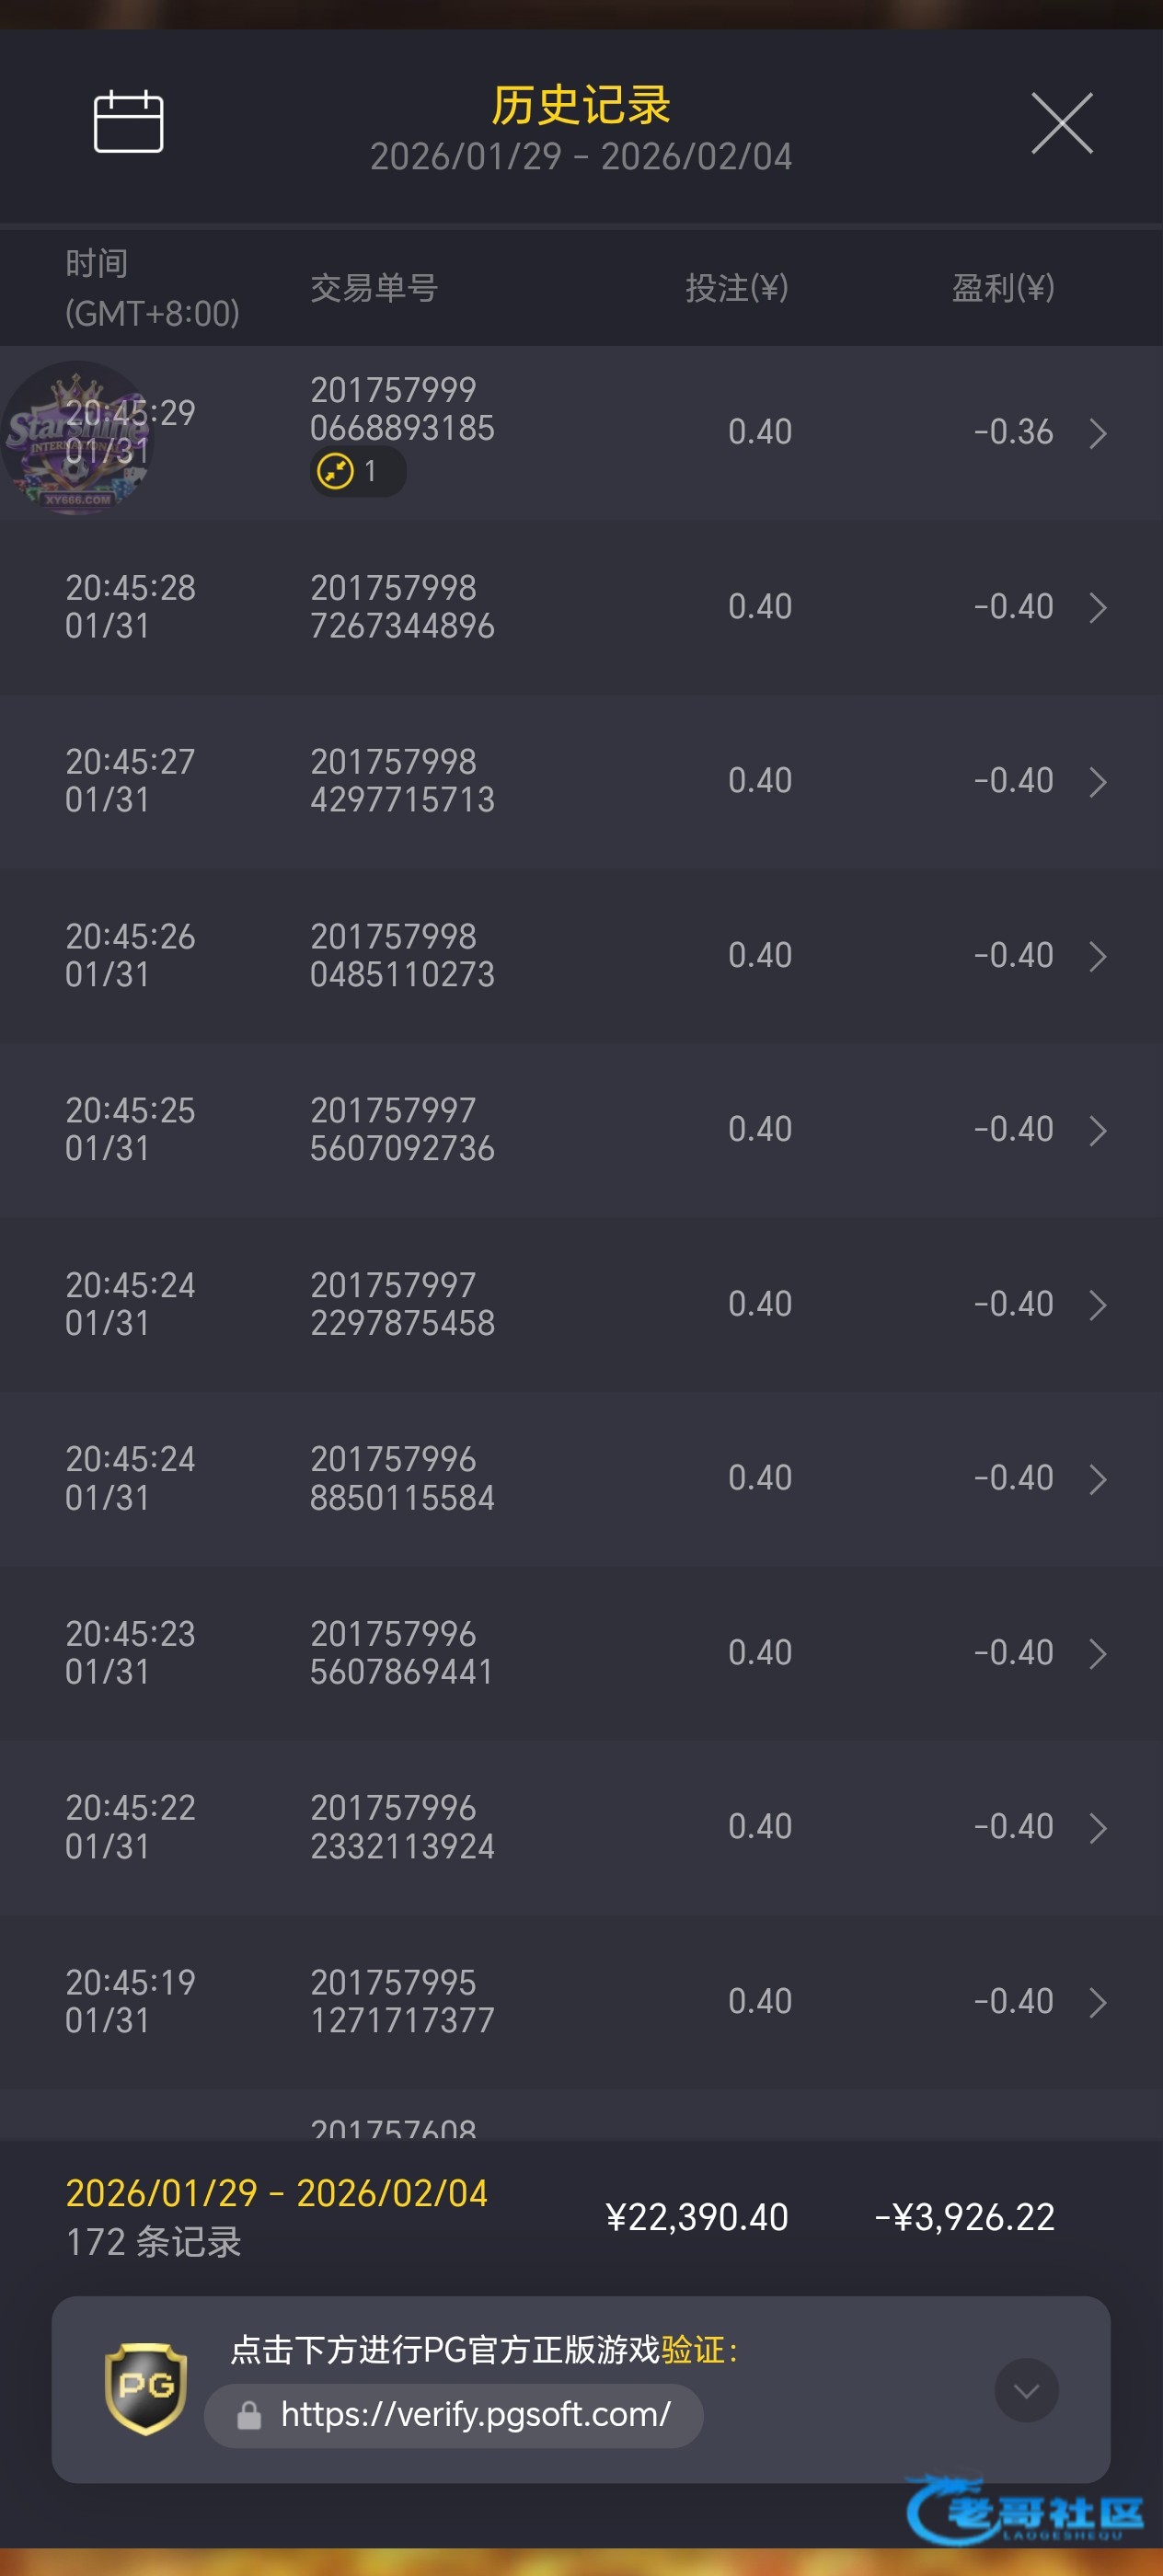Open details arrow for 20:45:26 record
1163x2576 pixels.
[1097, 956]
